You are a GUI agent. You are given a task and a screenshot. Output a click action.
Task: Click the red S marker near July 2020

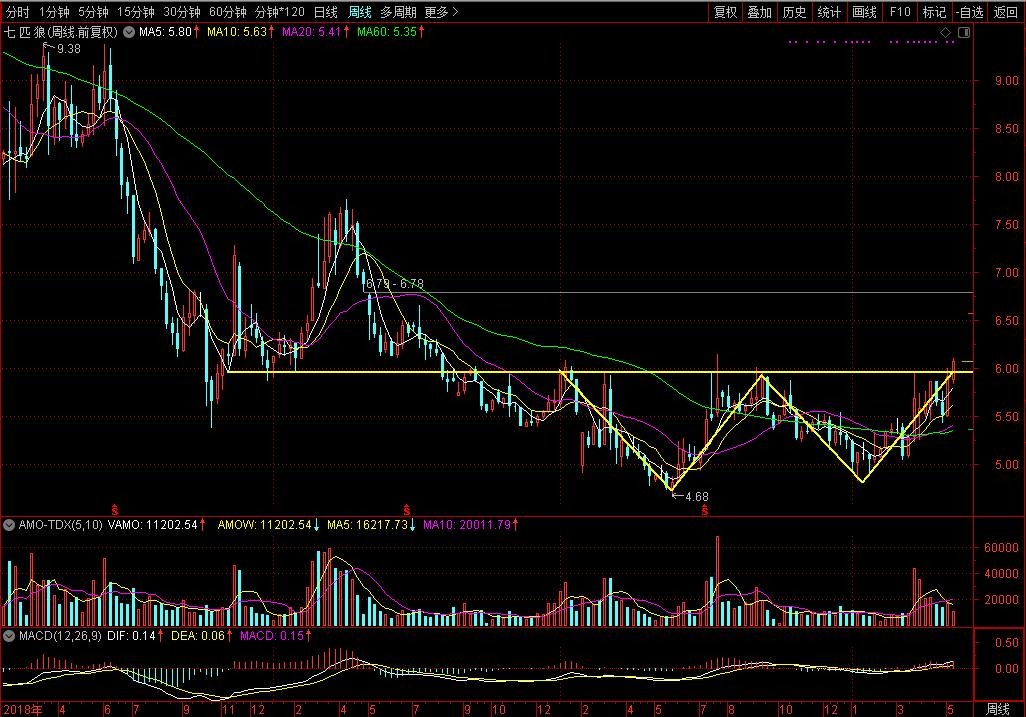click(x=705, y=510)
